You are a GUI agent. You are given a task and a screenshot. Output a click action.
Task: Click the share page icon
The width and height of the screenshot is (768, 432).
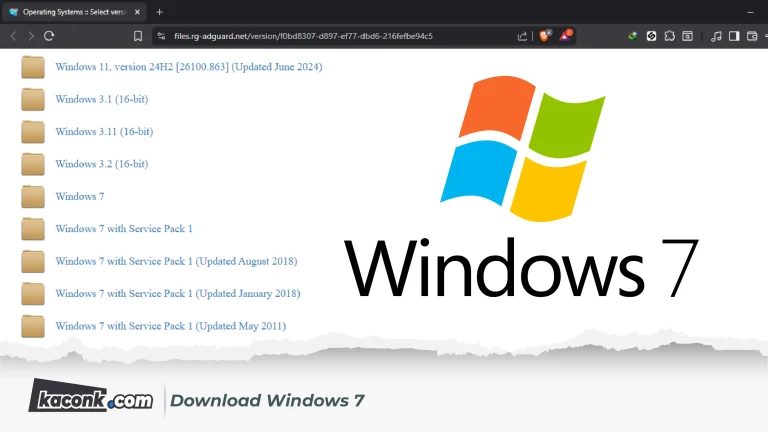[x=522, y=36]
